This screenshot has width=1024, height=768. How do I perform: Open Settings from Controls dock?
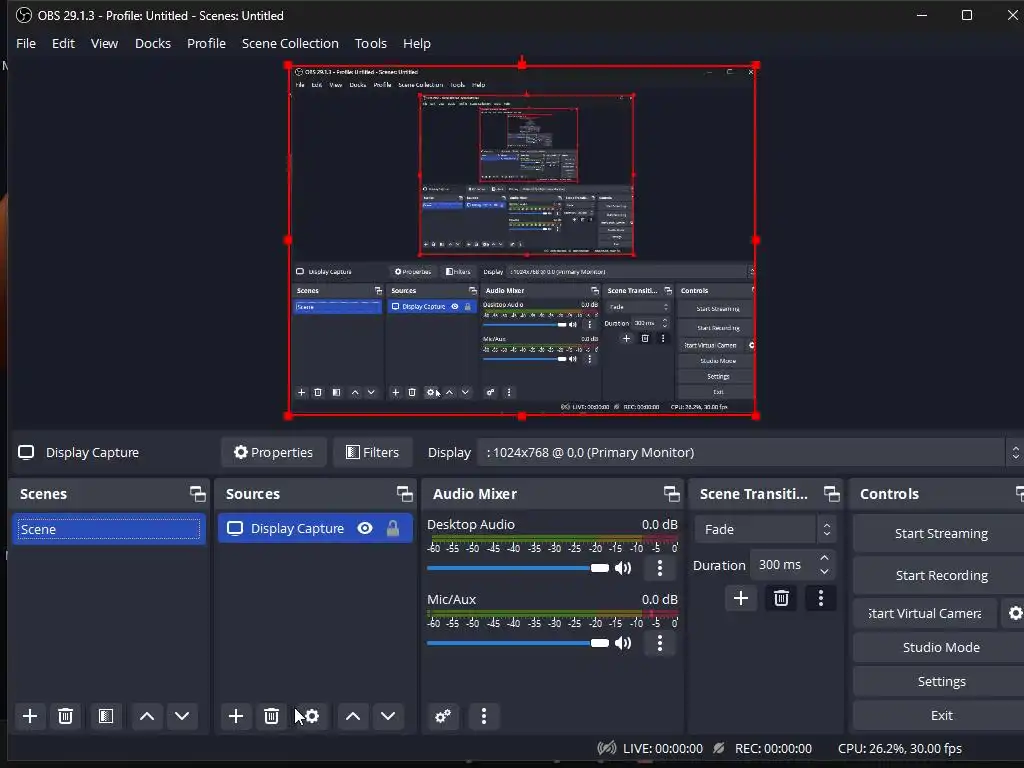pyautogui.click(x=940, y=681)
